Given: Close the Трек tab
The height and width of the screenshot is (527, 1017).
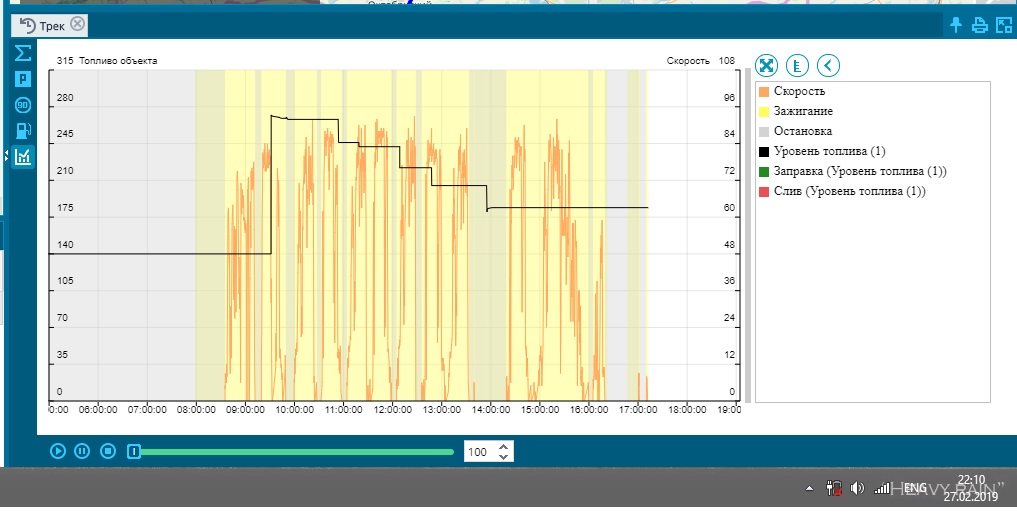Looking at the screenshot, I should point(78,24).
